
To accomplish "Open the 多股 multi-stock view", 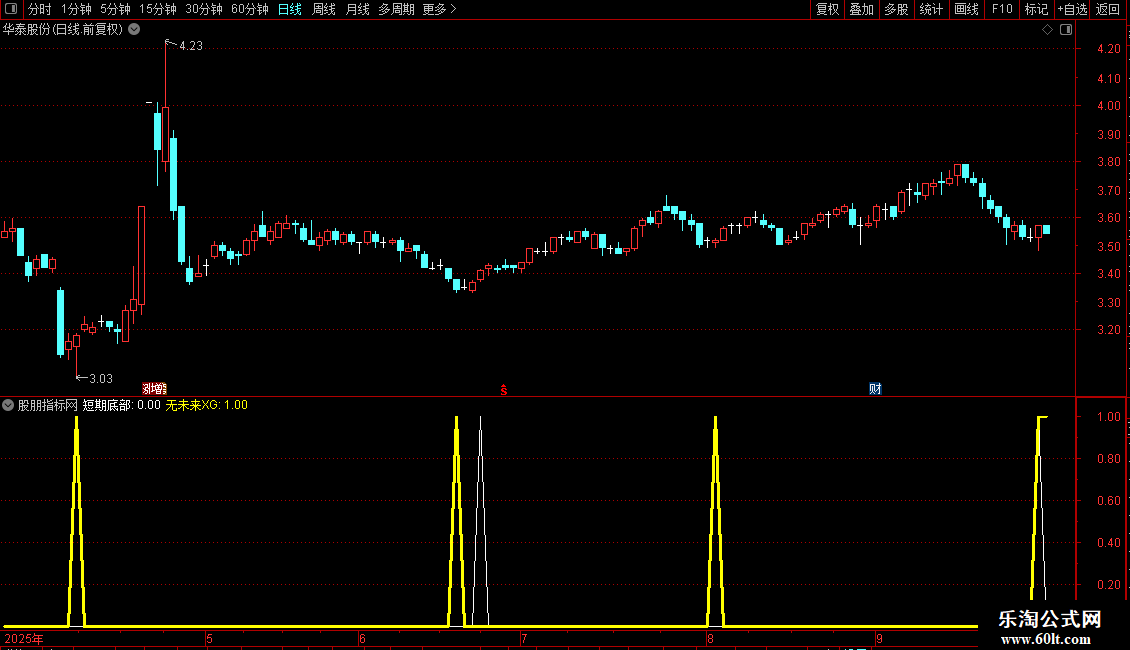I will click(x=896, y=9).
